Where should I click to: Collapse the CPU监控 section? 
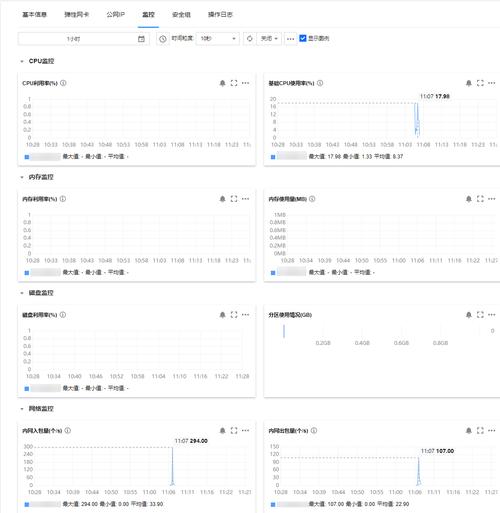coord(22,61)
